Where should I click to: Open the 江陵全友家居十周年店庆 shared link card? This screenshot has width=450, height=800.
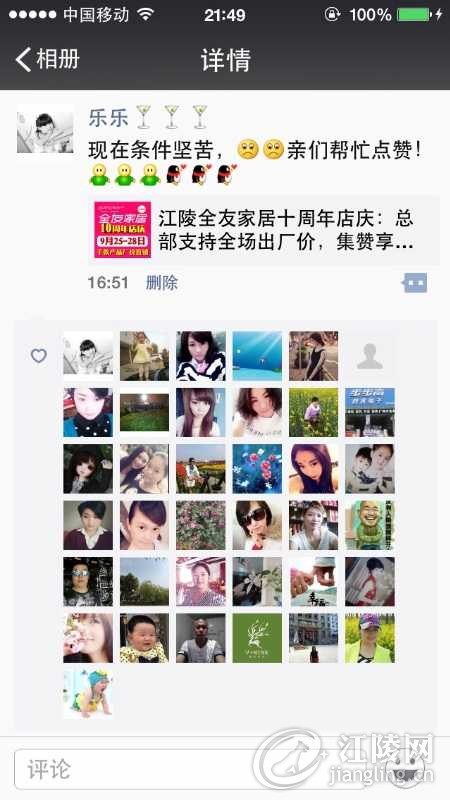[x=263, y=230]
